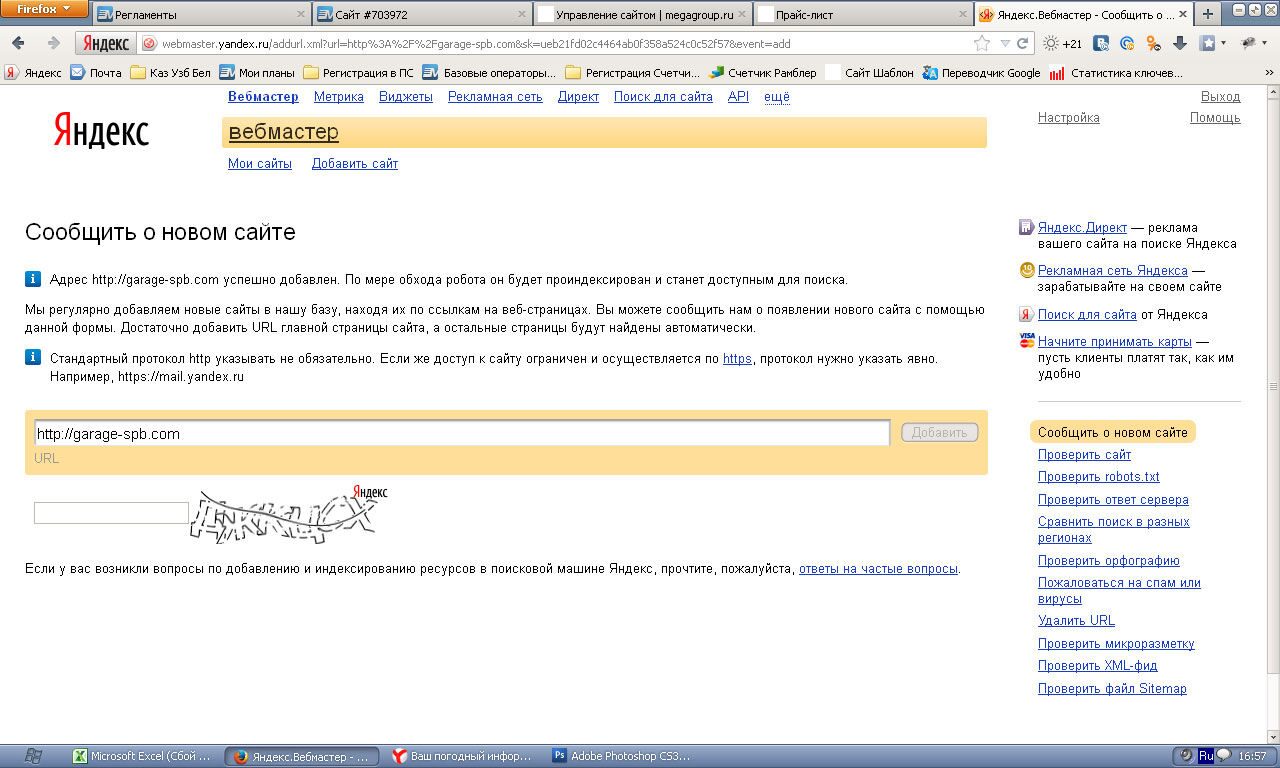
Task: Click the Яндекс.Директ icon in sidebar
Action: [x=1026, y=227]
